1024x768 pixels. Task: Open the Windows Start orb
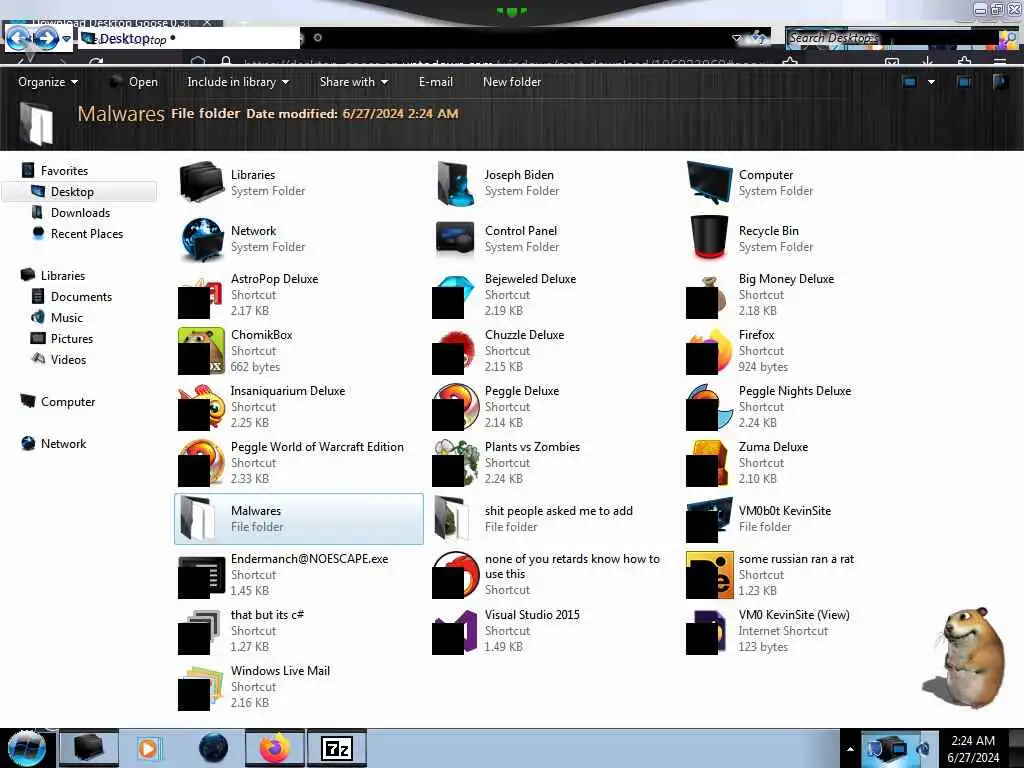(x=26, y=748)
